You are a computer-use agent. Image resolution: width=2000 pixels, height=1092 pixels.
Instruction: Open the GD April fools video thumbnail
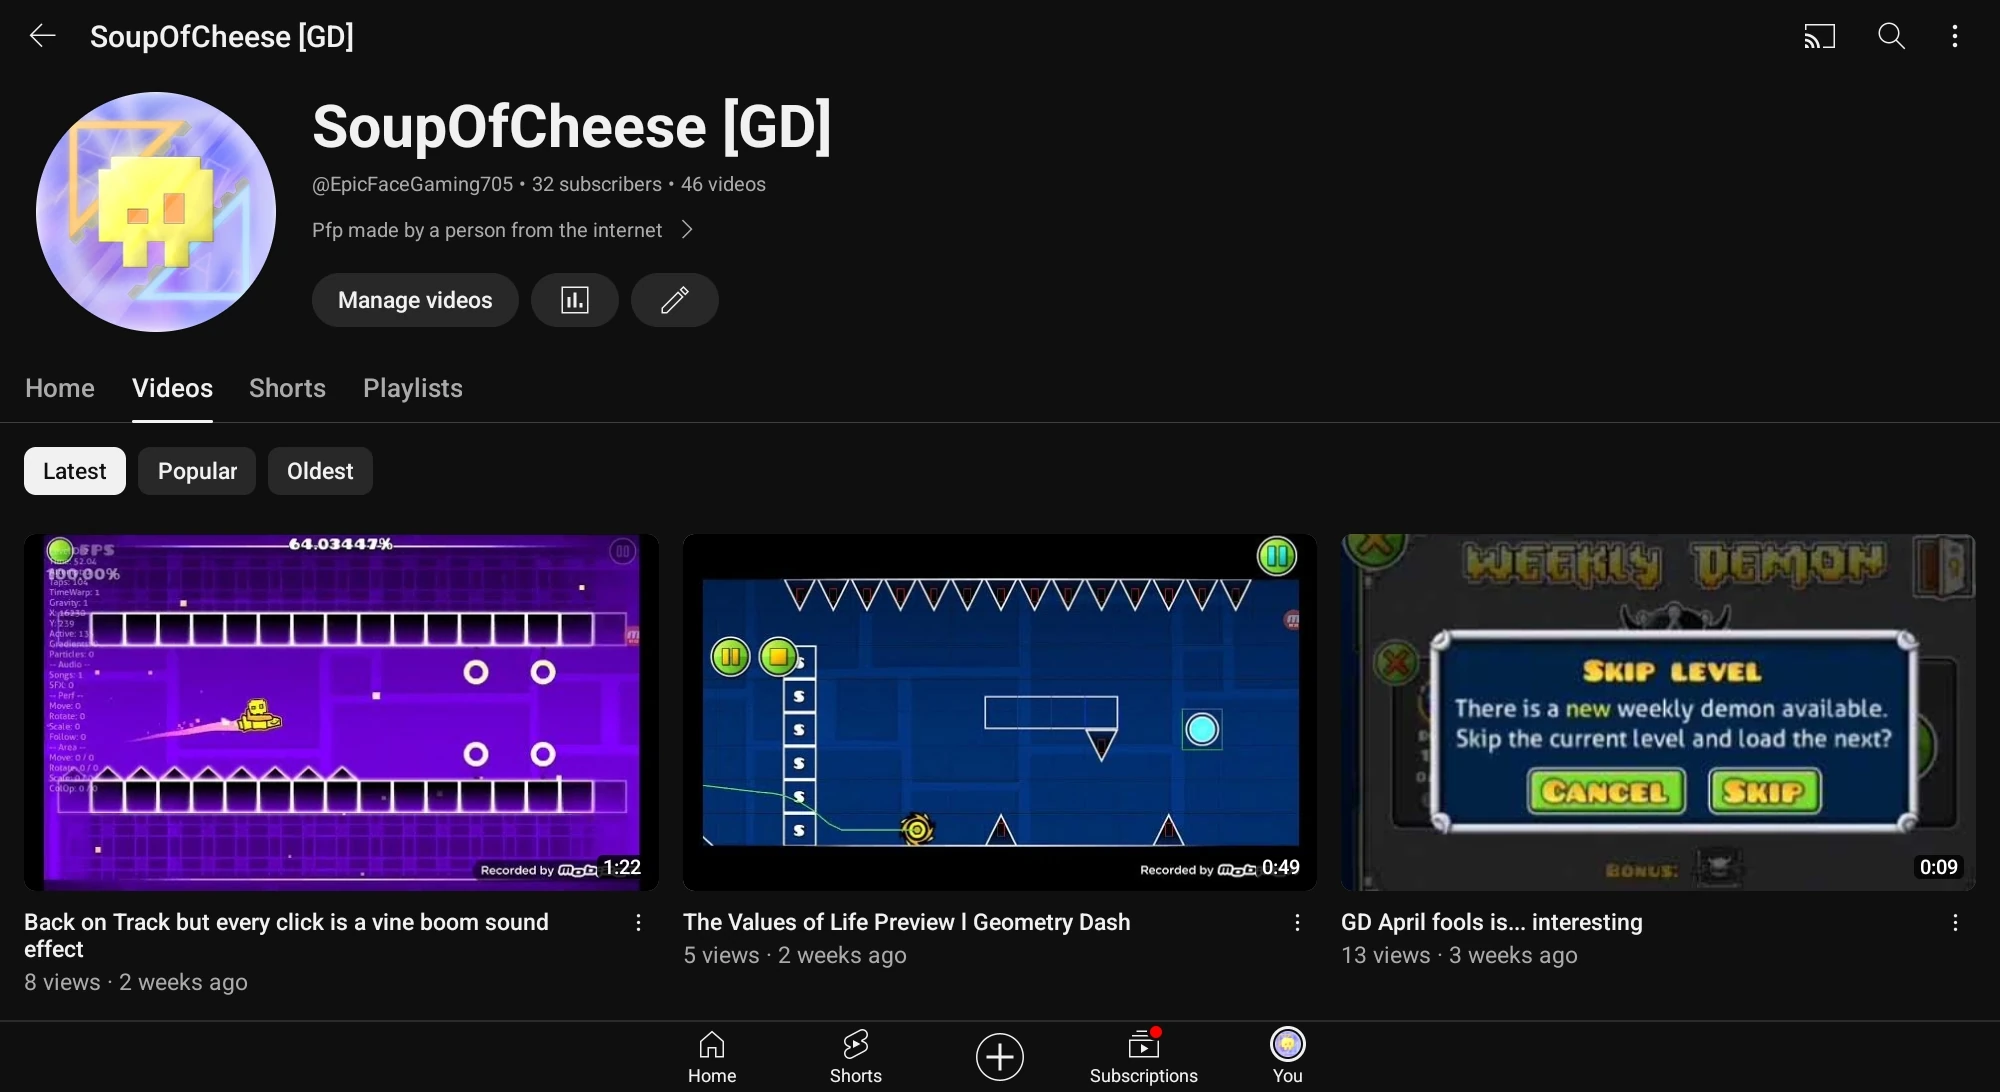click(1657, 712)
